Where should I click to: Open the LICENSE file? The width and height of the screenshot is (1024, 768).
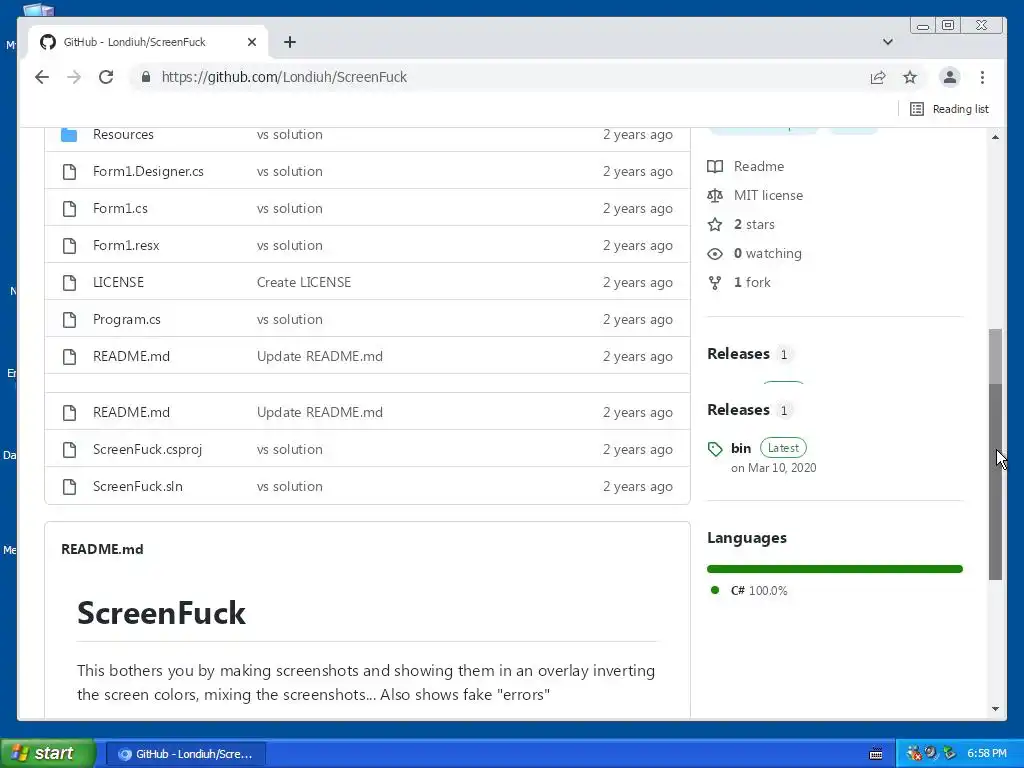pos(118,282)
